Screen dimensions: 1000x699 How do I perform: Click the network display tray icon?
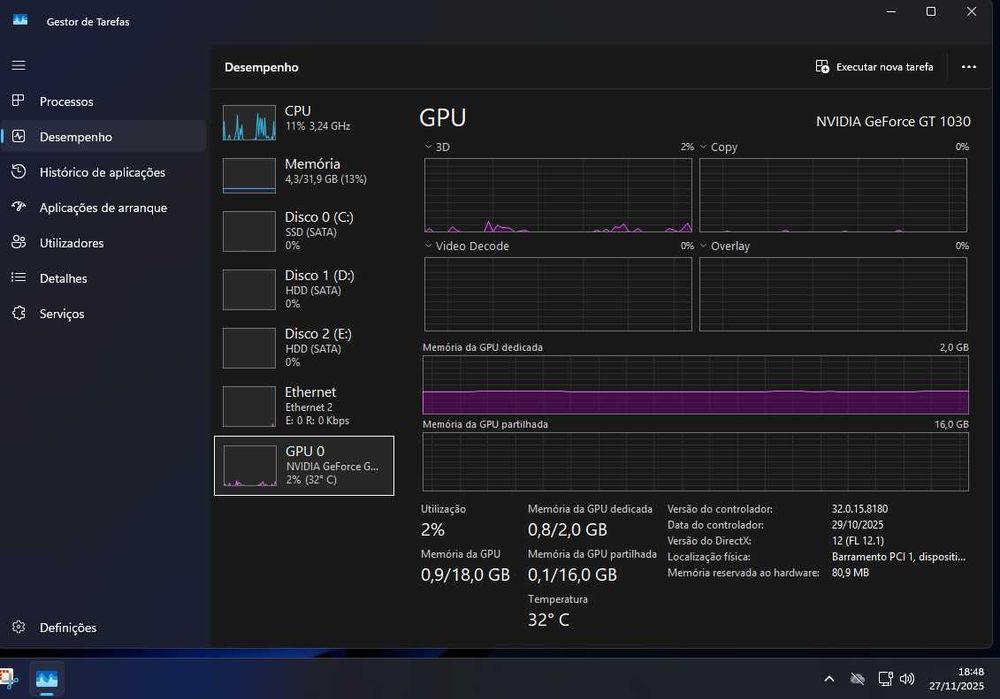[885, 679]
